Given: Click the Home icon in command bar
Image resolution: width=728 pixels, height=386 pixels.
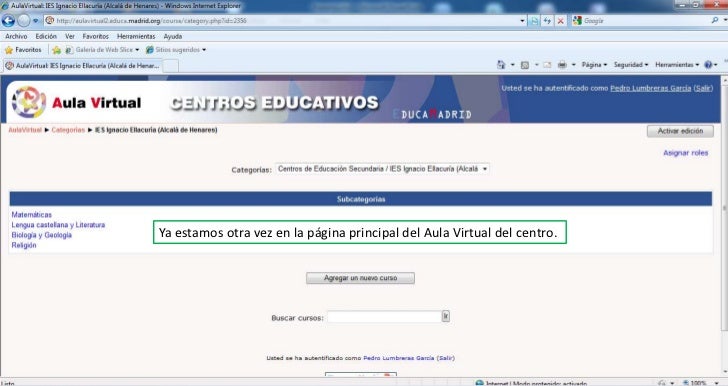Looking at the screenshot, I should point(501,65).
